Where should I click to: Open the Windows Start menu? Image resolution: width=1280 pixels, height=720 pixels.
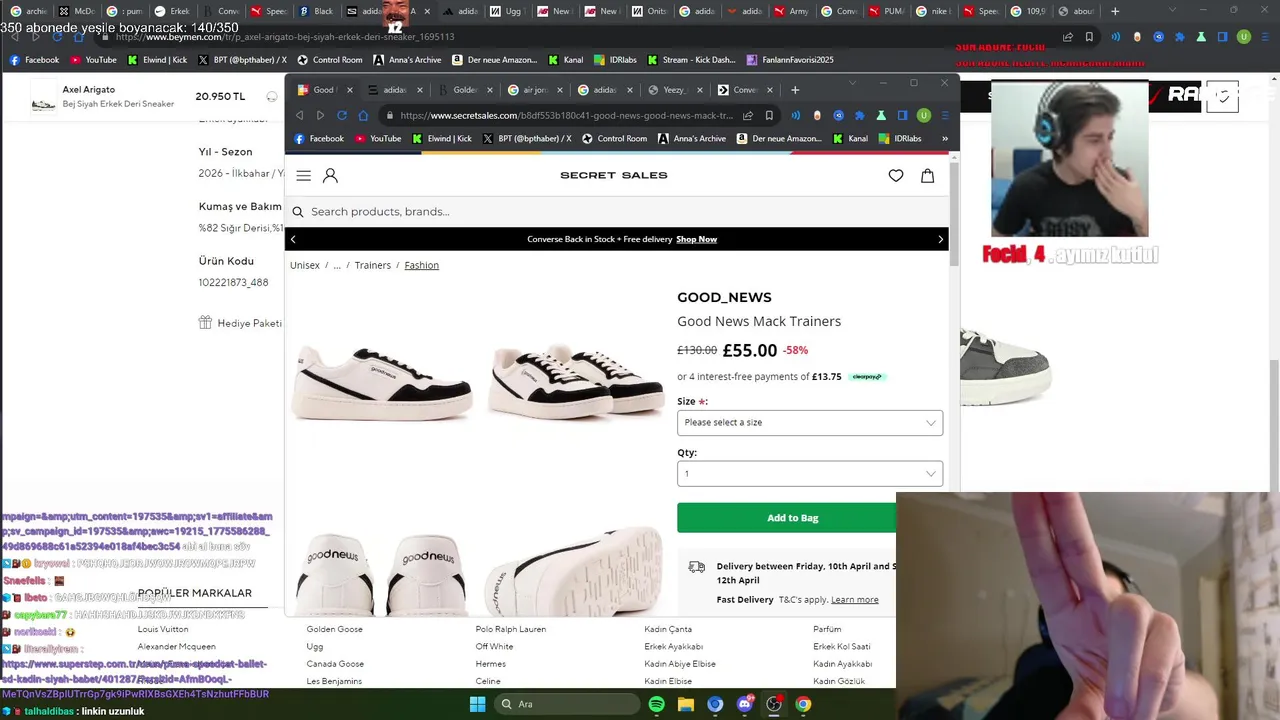(477, 704)
